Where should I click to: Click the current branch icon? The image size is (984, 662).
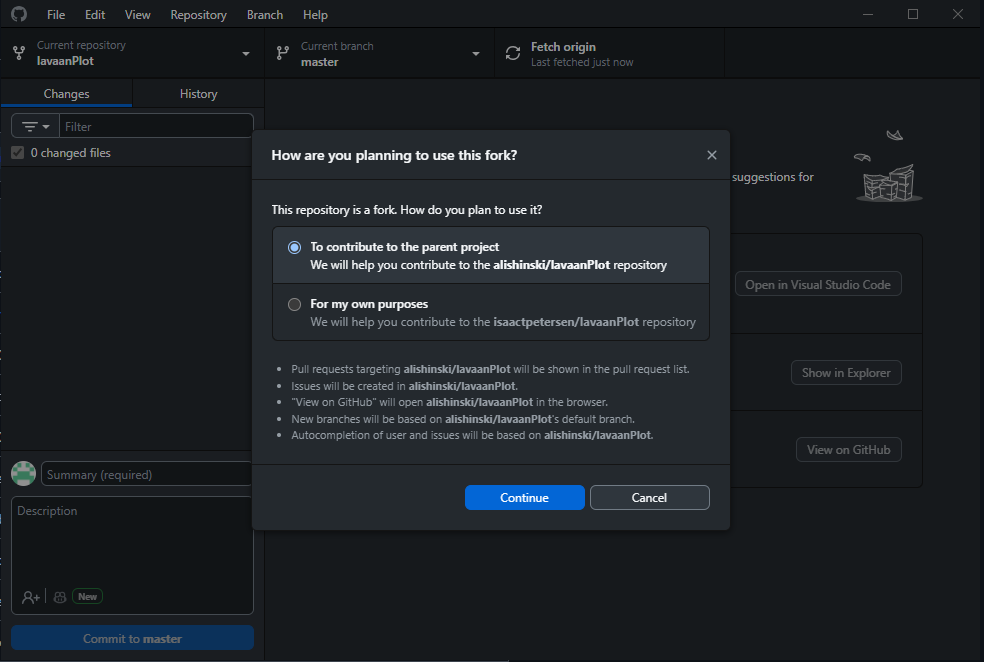tap(283, 53)
